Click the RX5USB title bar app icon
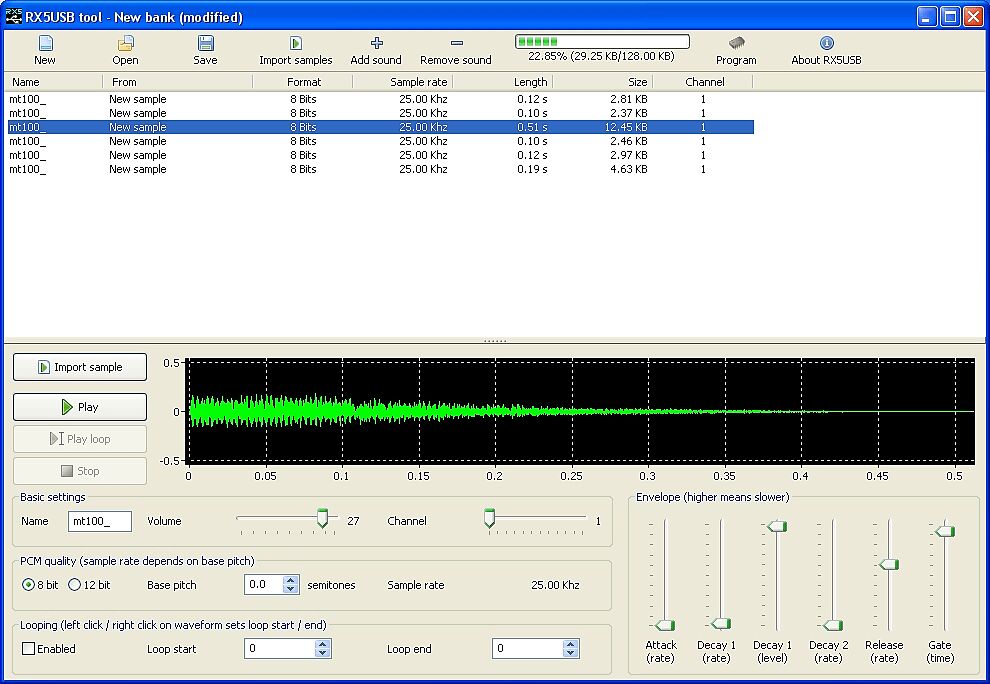Image resolution: width=990 pixels, height=684 pixels. click(x=13, y=16)
